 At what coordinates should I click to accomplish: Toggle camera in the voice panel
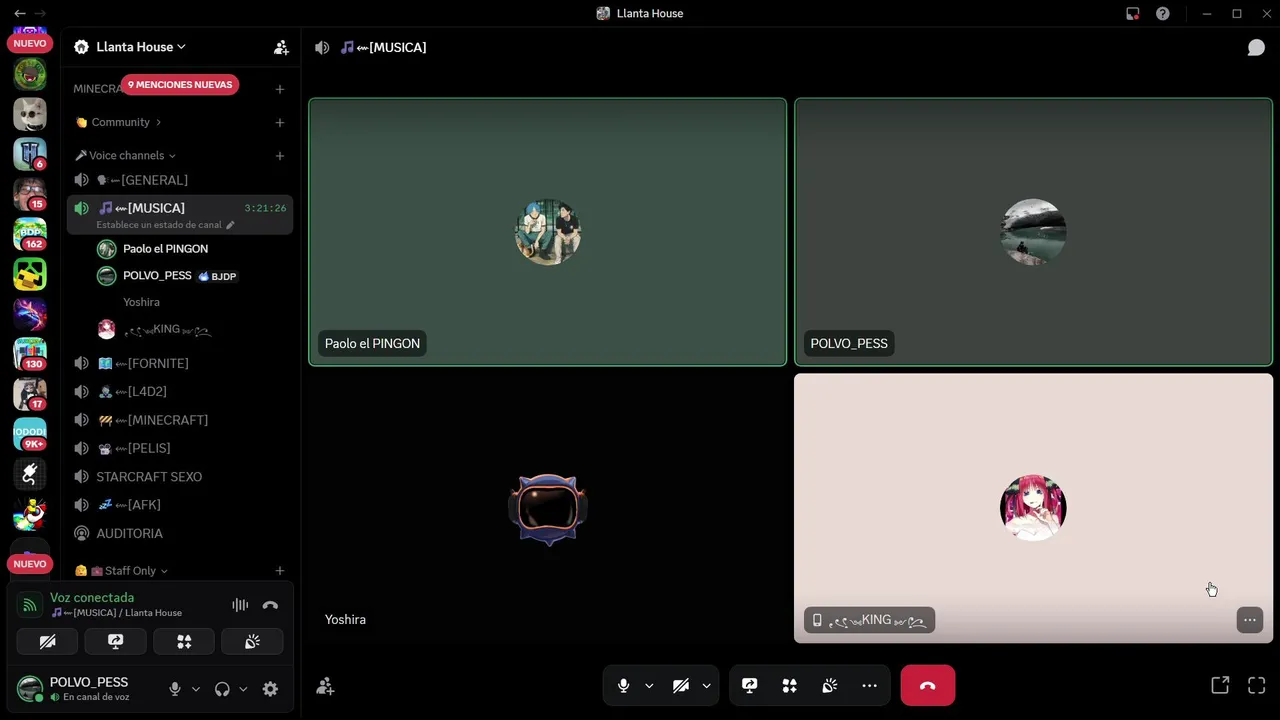tap(47, 642)
